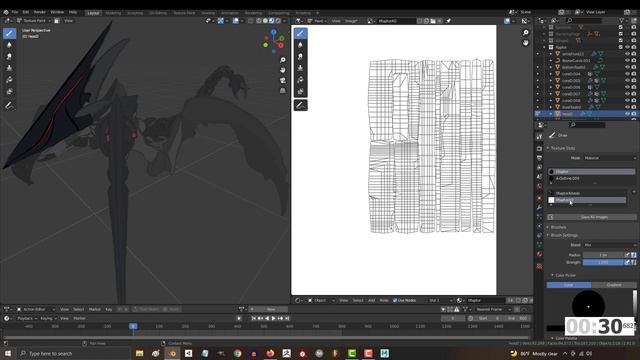Toggle Use Nodes checkbox in node editor
The height and width of the screenshot is (360, 640).
tap(395, 300)
